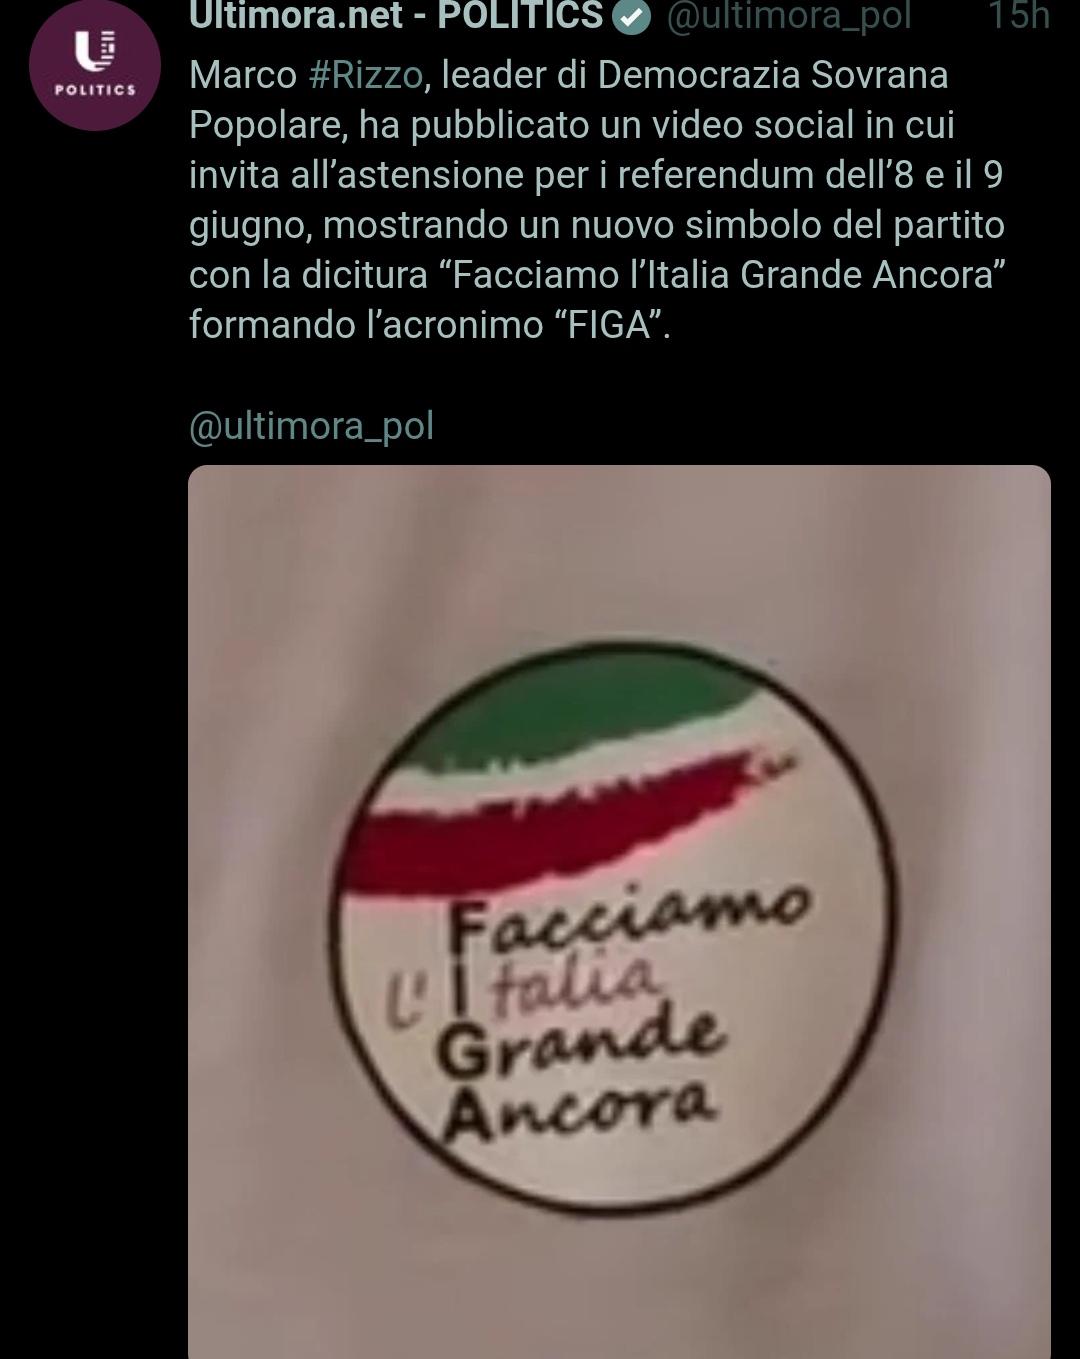Follow the #Rizzo hashtag
The image size is (1080, 1359).
click(x=365, y=75)
